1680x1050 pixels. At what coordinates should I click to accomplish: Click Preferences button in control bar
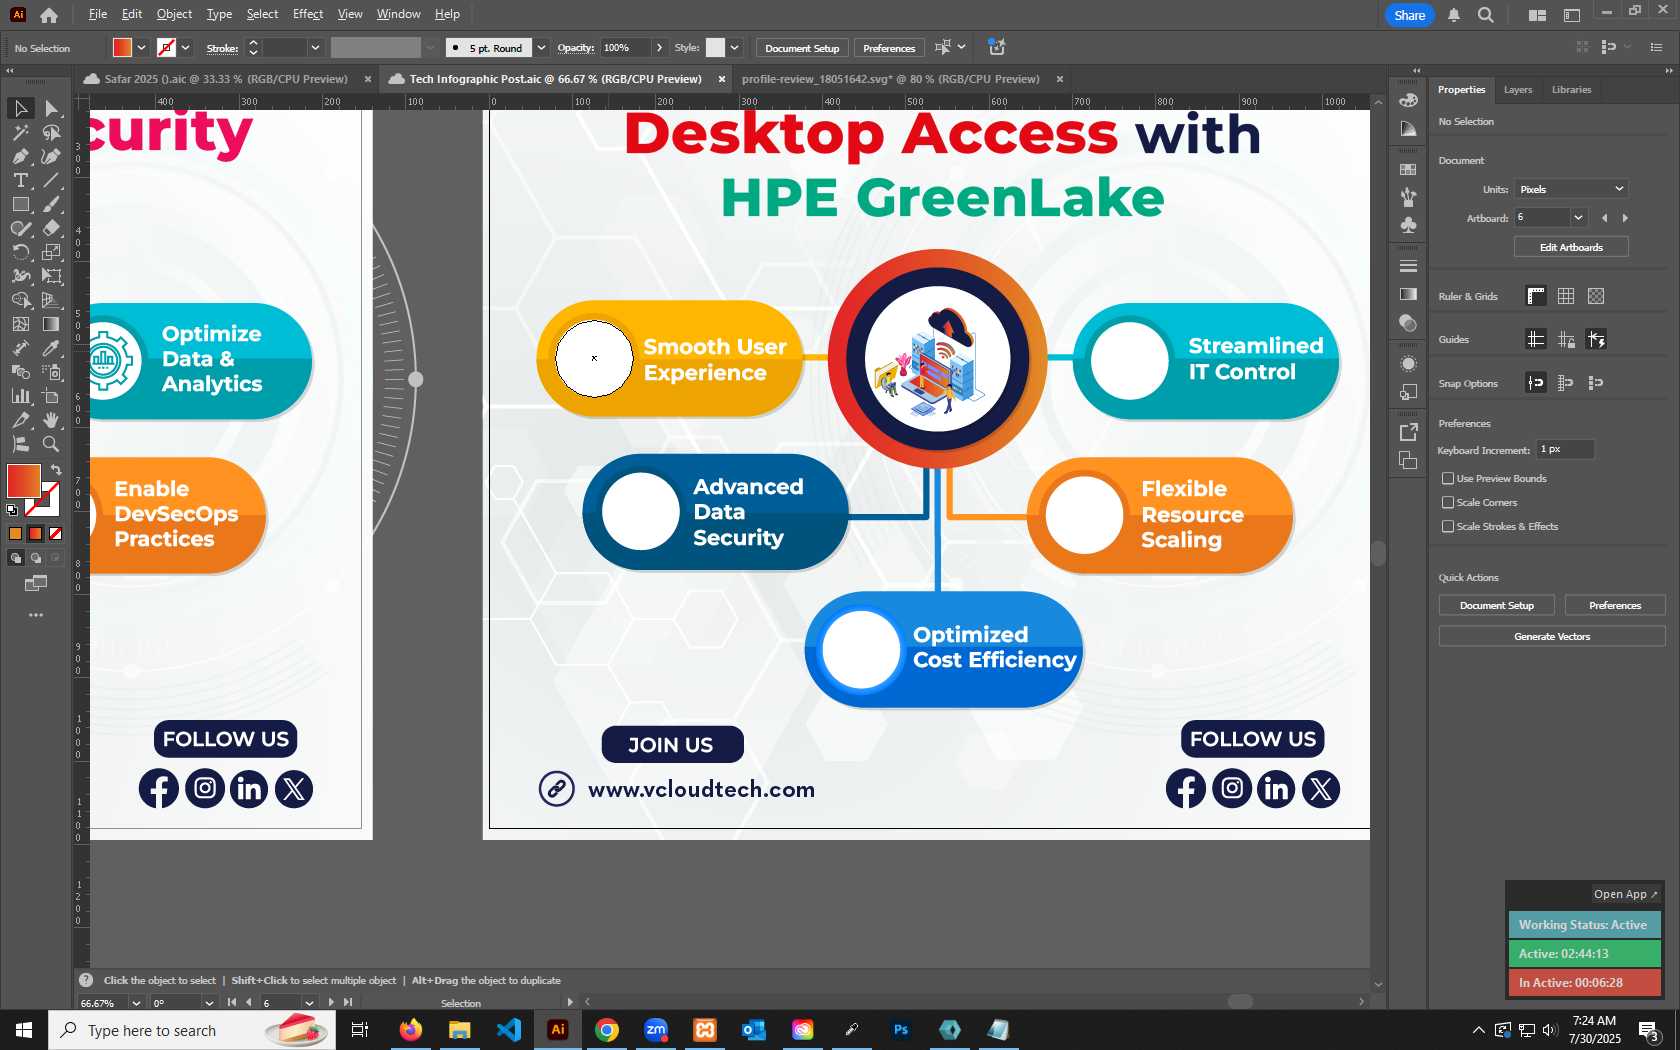pyautogui.click(x=889, y=48)
